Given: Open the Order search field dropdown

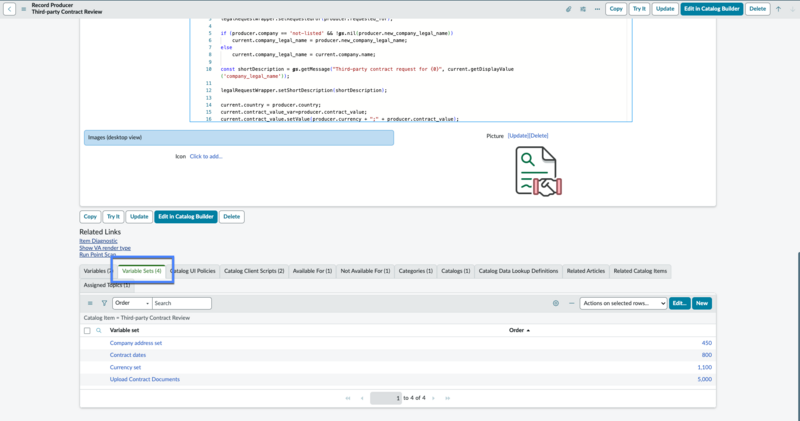Looking at the screenshot, I should coord(132,303).
